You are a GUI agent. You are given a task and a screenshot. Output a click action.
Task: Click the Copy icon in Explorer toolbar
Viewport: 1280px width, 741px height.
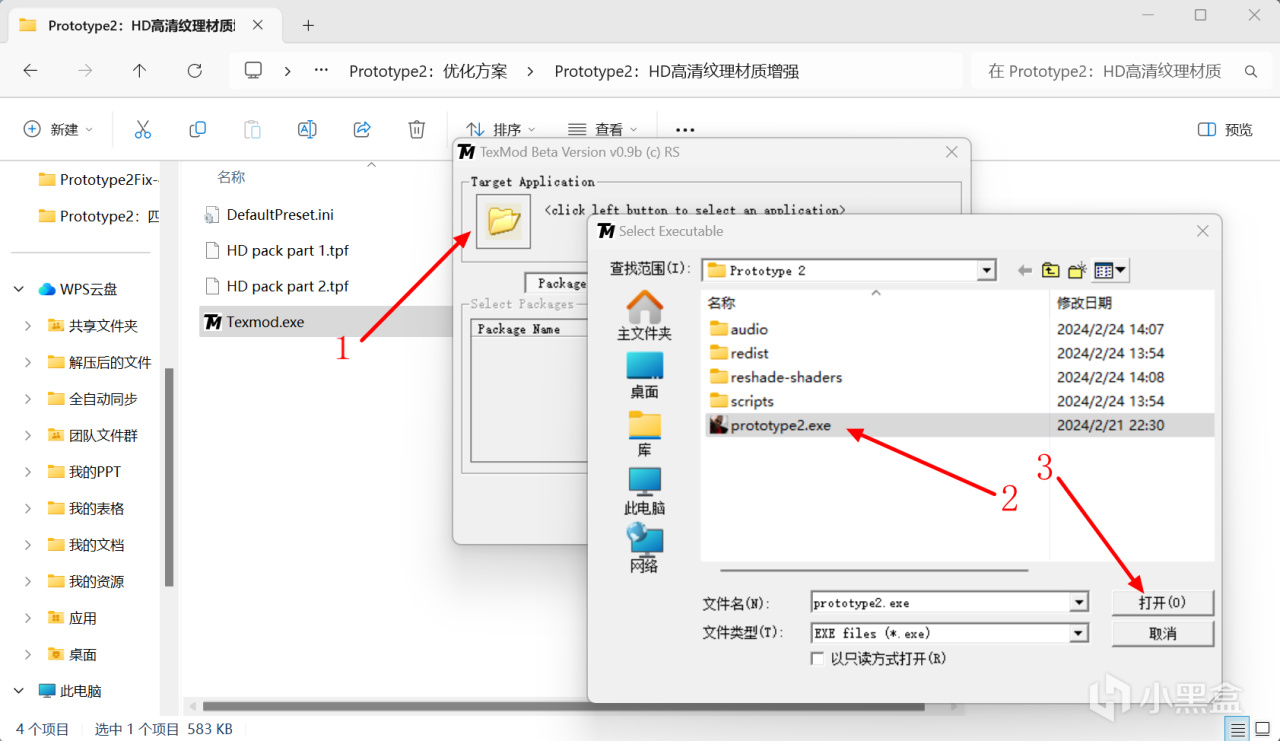coord(197,129)
